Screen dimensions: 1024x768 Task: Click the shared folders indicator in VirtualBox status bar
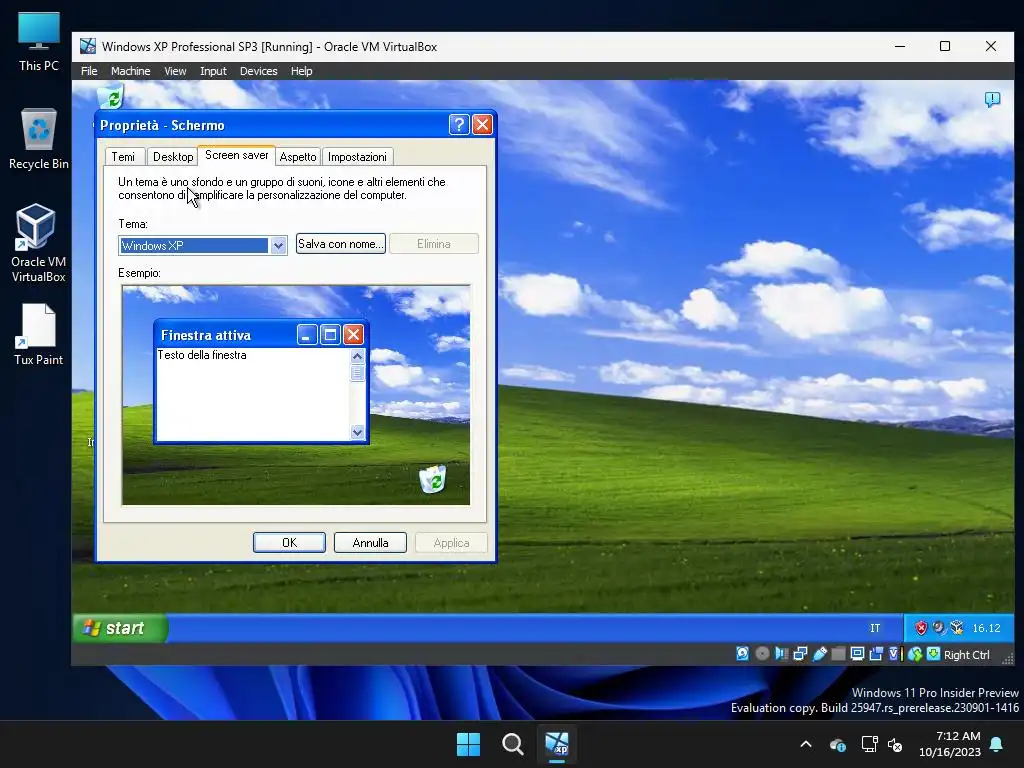point(839,654)
